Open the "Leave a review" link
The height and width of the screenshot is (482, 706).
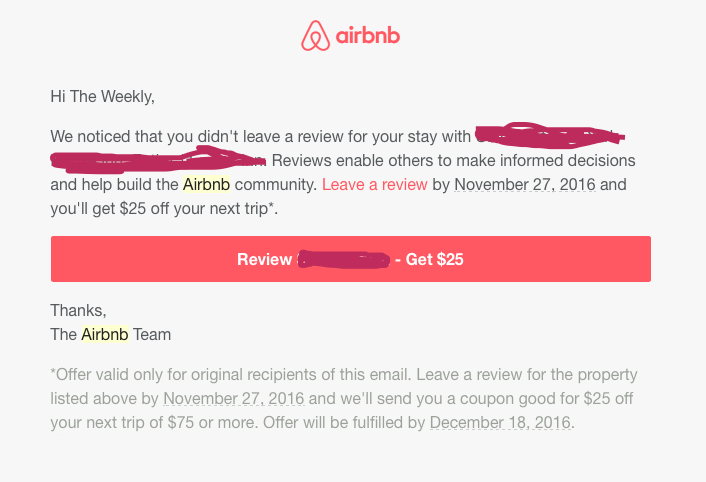pos(375,184)
